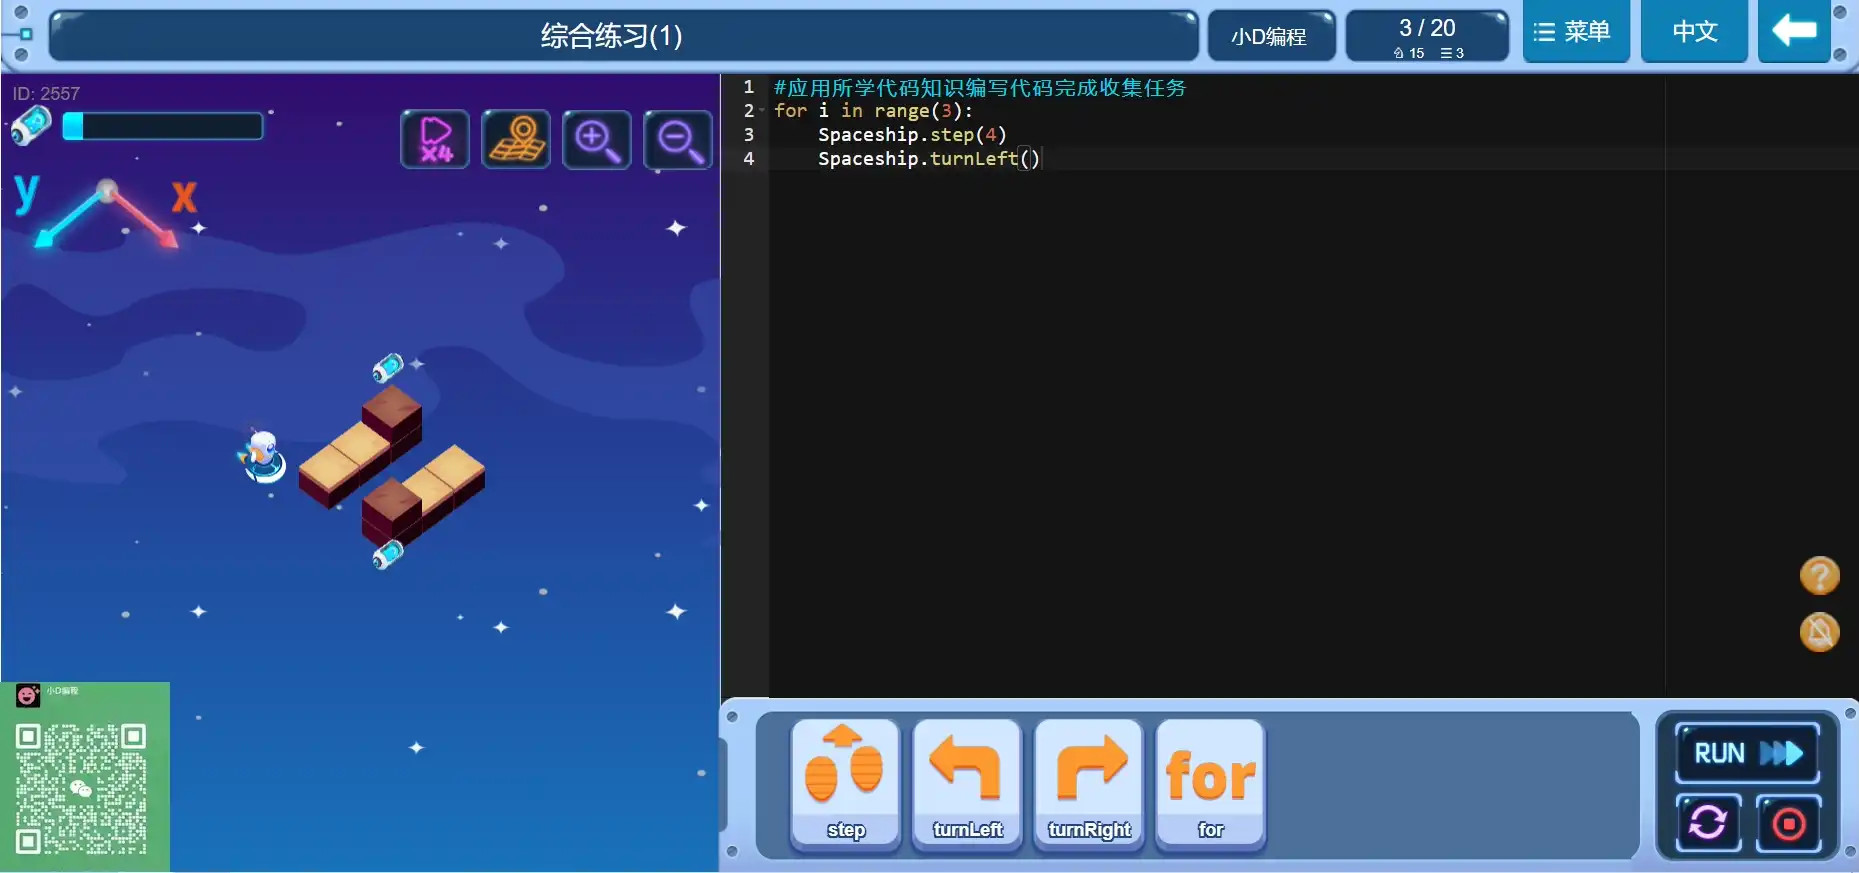The width and height of the screenshot is (1859, 873).
Task: Click the energy progress bar
Action: coord(162,126)
